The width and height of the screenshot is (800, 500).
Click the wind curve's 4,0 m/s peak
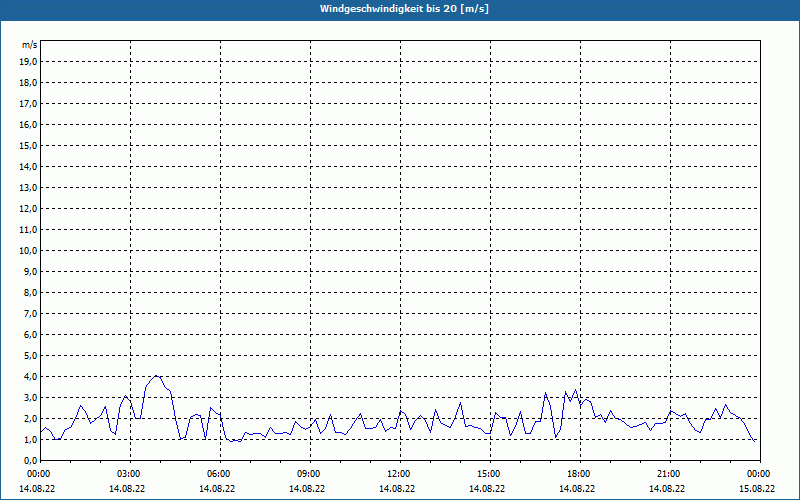point(156,376)
